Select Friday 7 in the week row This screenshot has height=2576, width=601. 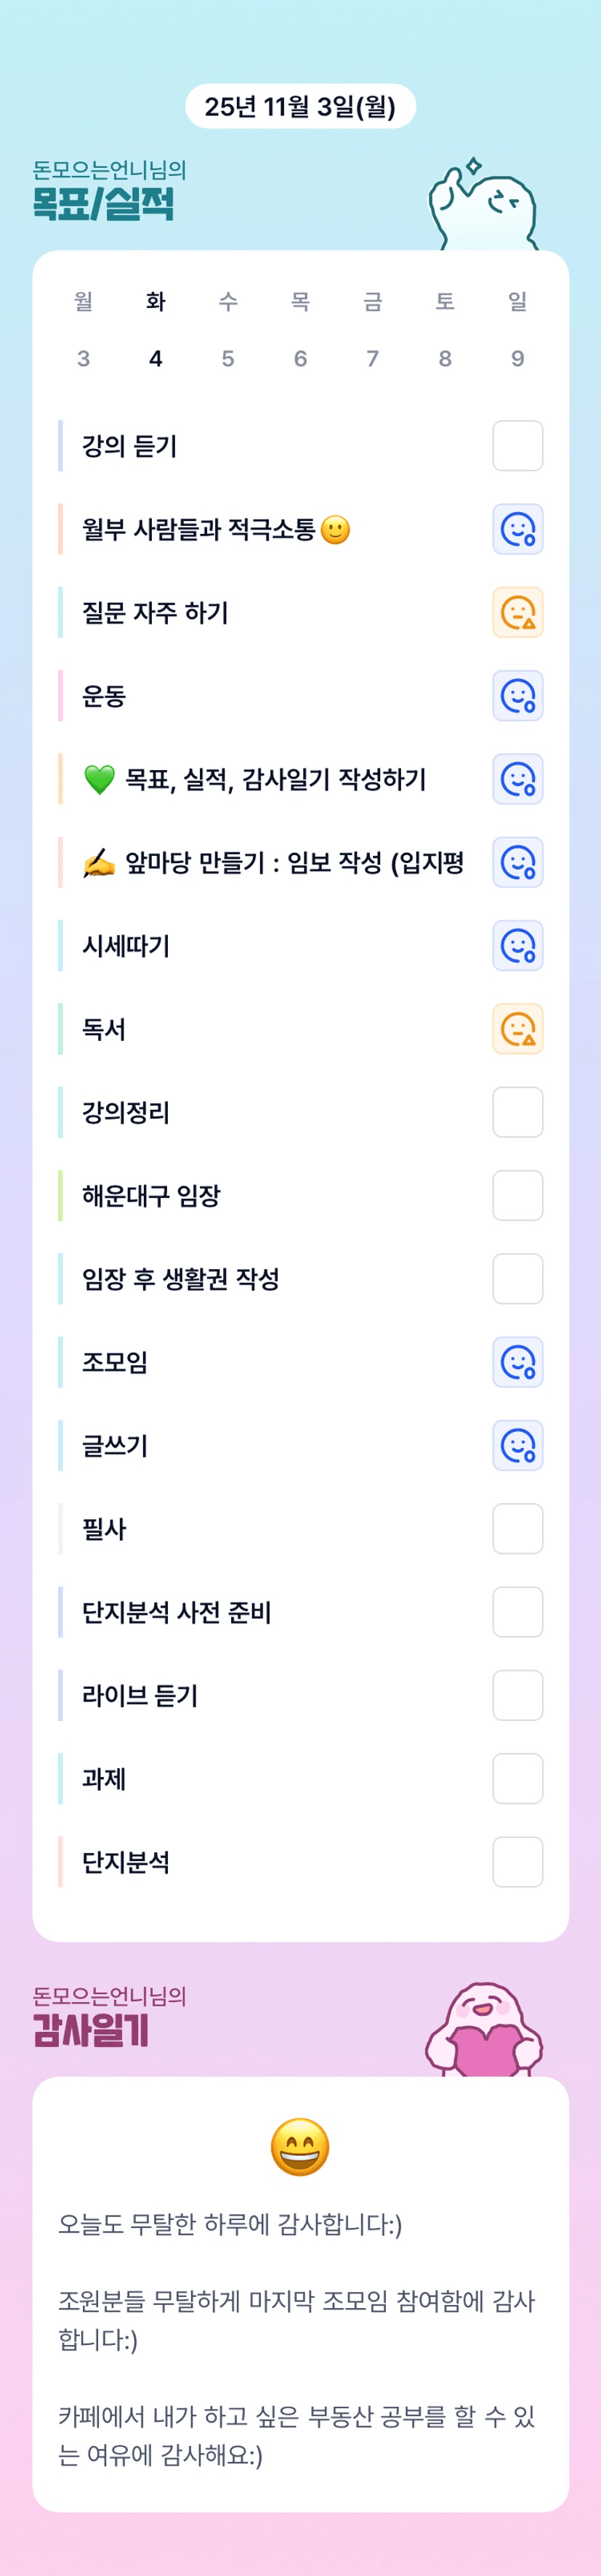pyautogui.click(x=372, y=358)
